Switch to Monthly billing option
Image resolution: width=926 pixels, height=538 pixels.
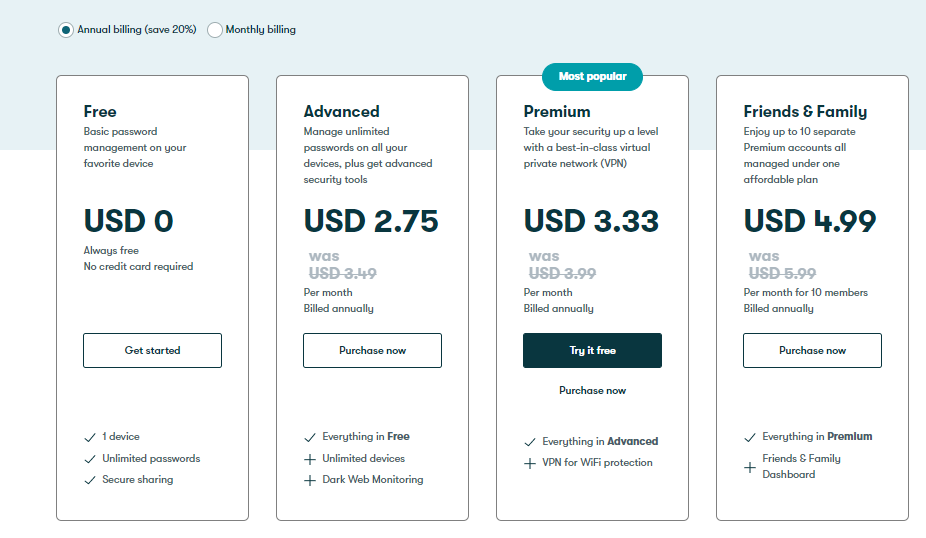(x=215, y=30)
